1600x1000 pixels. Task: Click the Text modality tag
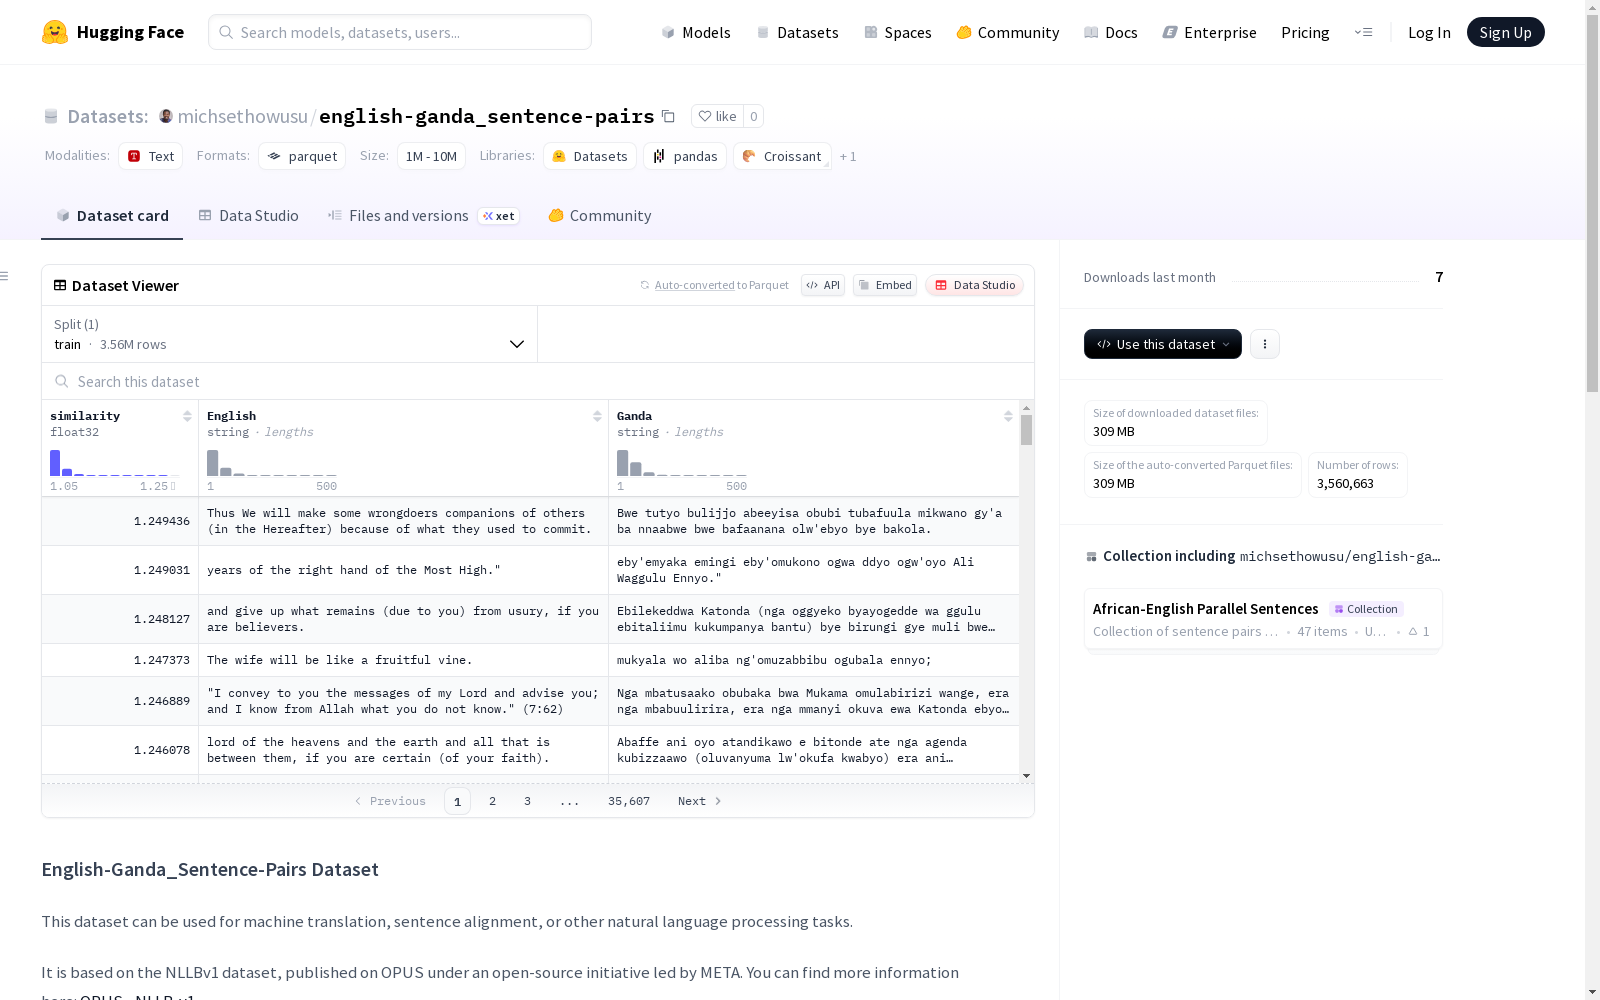pyautogui.click(x=150, y=156)
